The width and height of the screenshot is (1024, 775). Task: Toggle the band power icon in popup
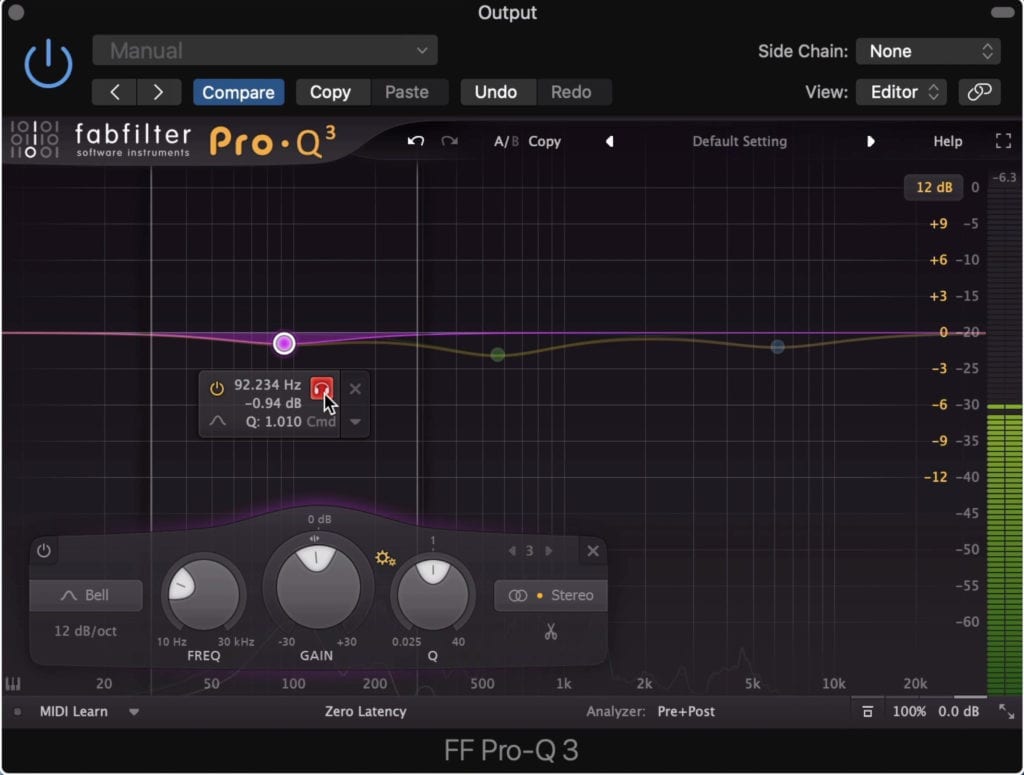click(x=217, y=389)
